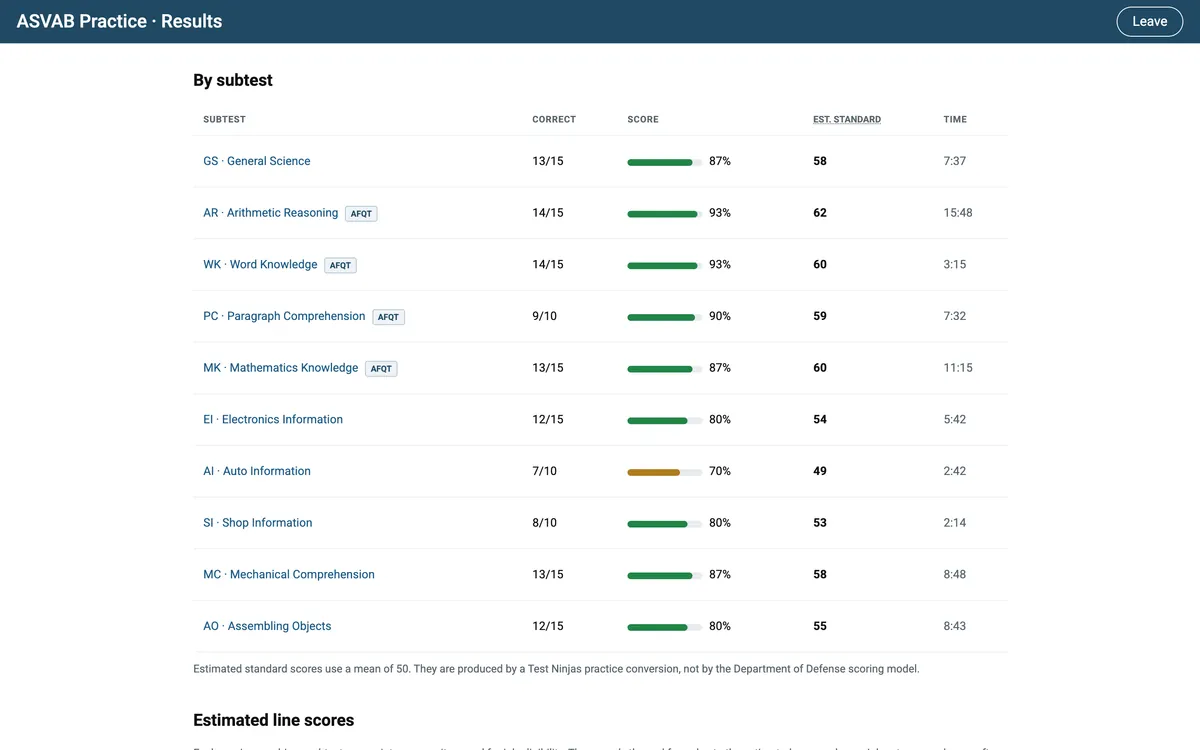Click the CORRECT column header
The height and width of the screenshot is (750, 1200).
[554, 119]
